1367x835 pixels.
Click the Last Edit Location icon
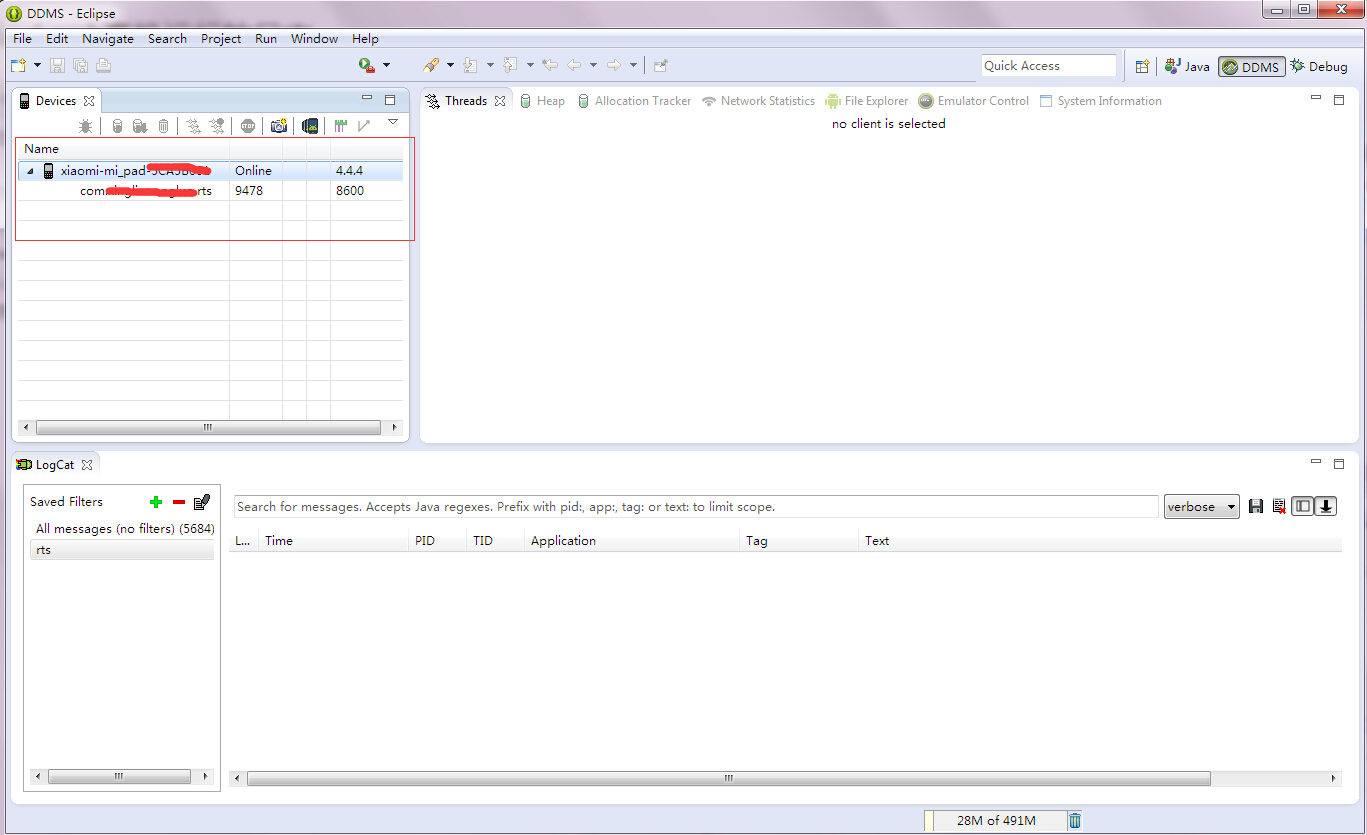(x=550, y=65)
